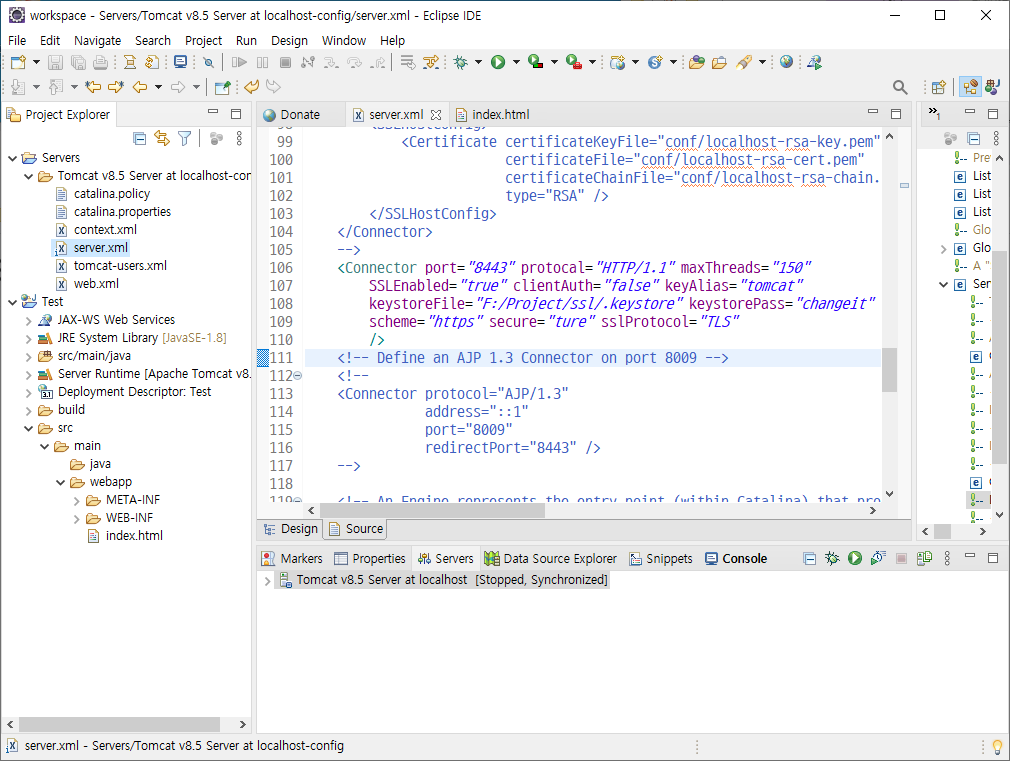Click the New Servlet icon
1010x761 pixels.
click(x=655, y=63)
